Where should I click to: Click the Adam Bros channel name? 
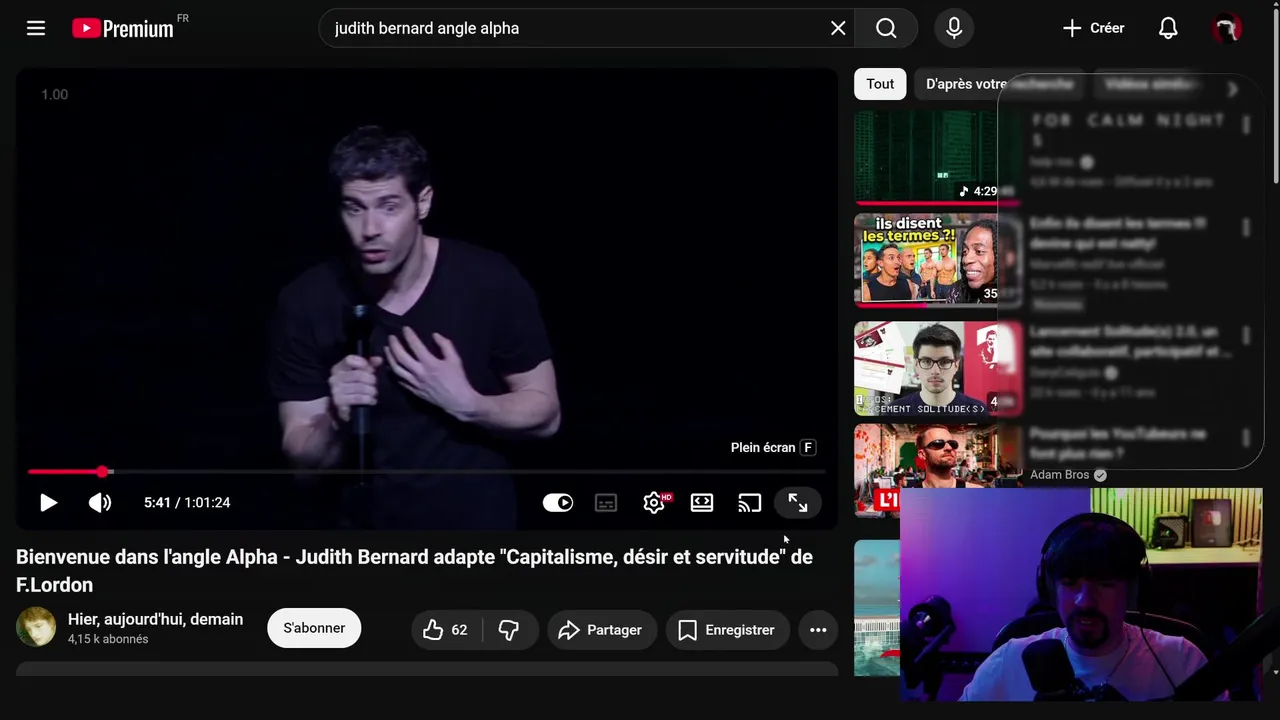pyautogui.click(x=1059, y=475)
